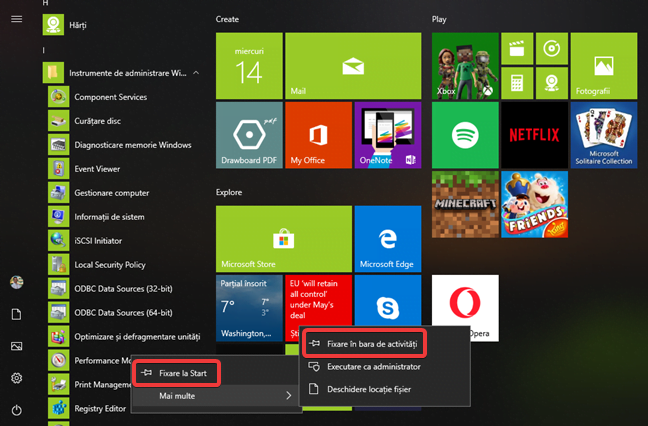Open the Microsoft Store tile

pyautogui.click(x=284, y=239)
